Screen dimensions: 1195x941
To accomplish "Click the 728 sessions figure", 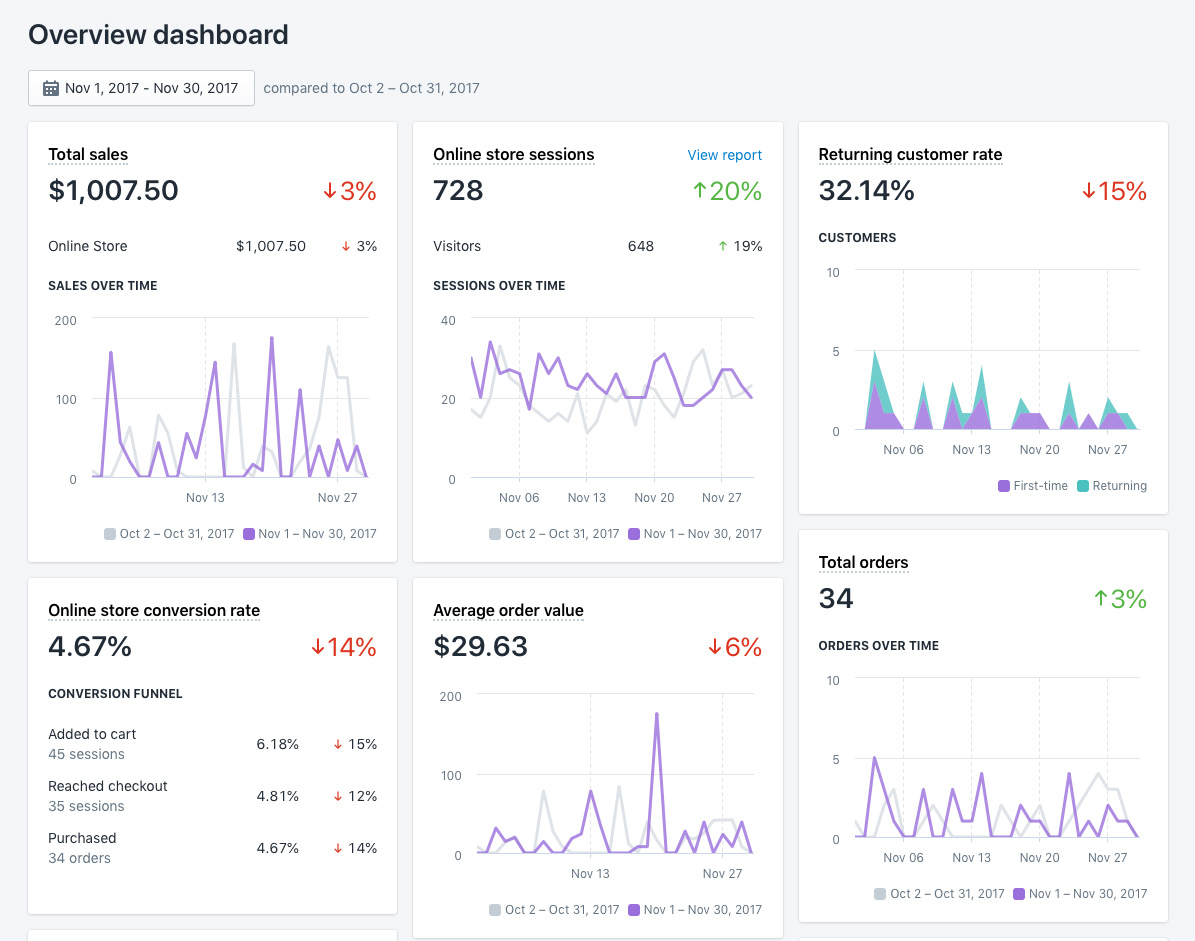I will [x=458, y=190].
